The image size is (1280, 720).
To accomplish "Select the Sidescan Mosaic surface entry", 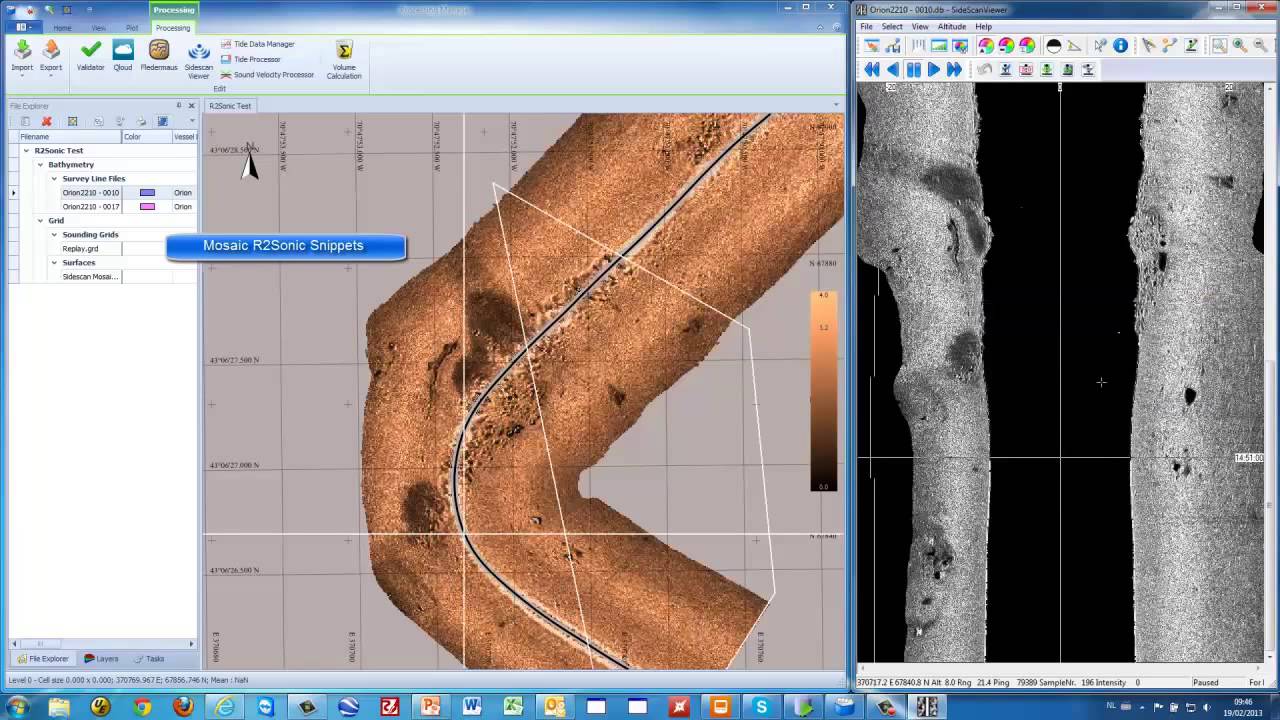I will tap(90, 277).
